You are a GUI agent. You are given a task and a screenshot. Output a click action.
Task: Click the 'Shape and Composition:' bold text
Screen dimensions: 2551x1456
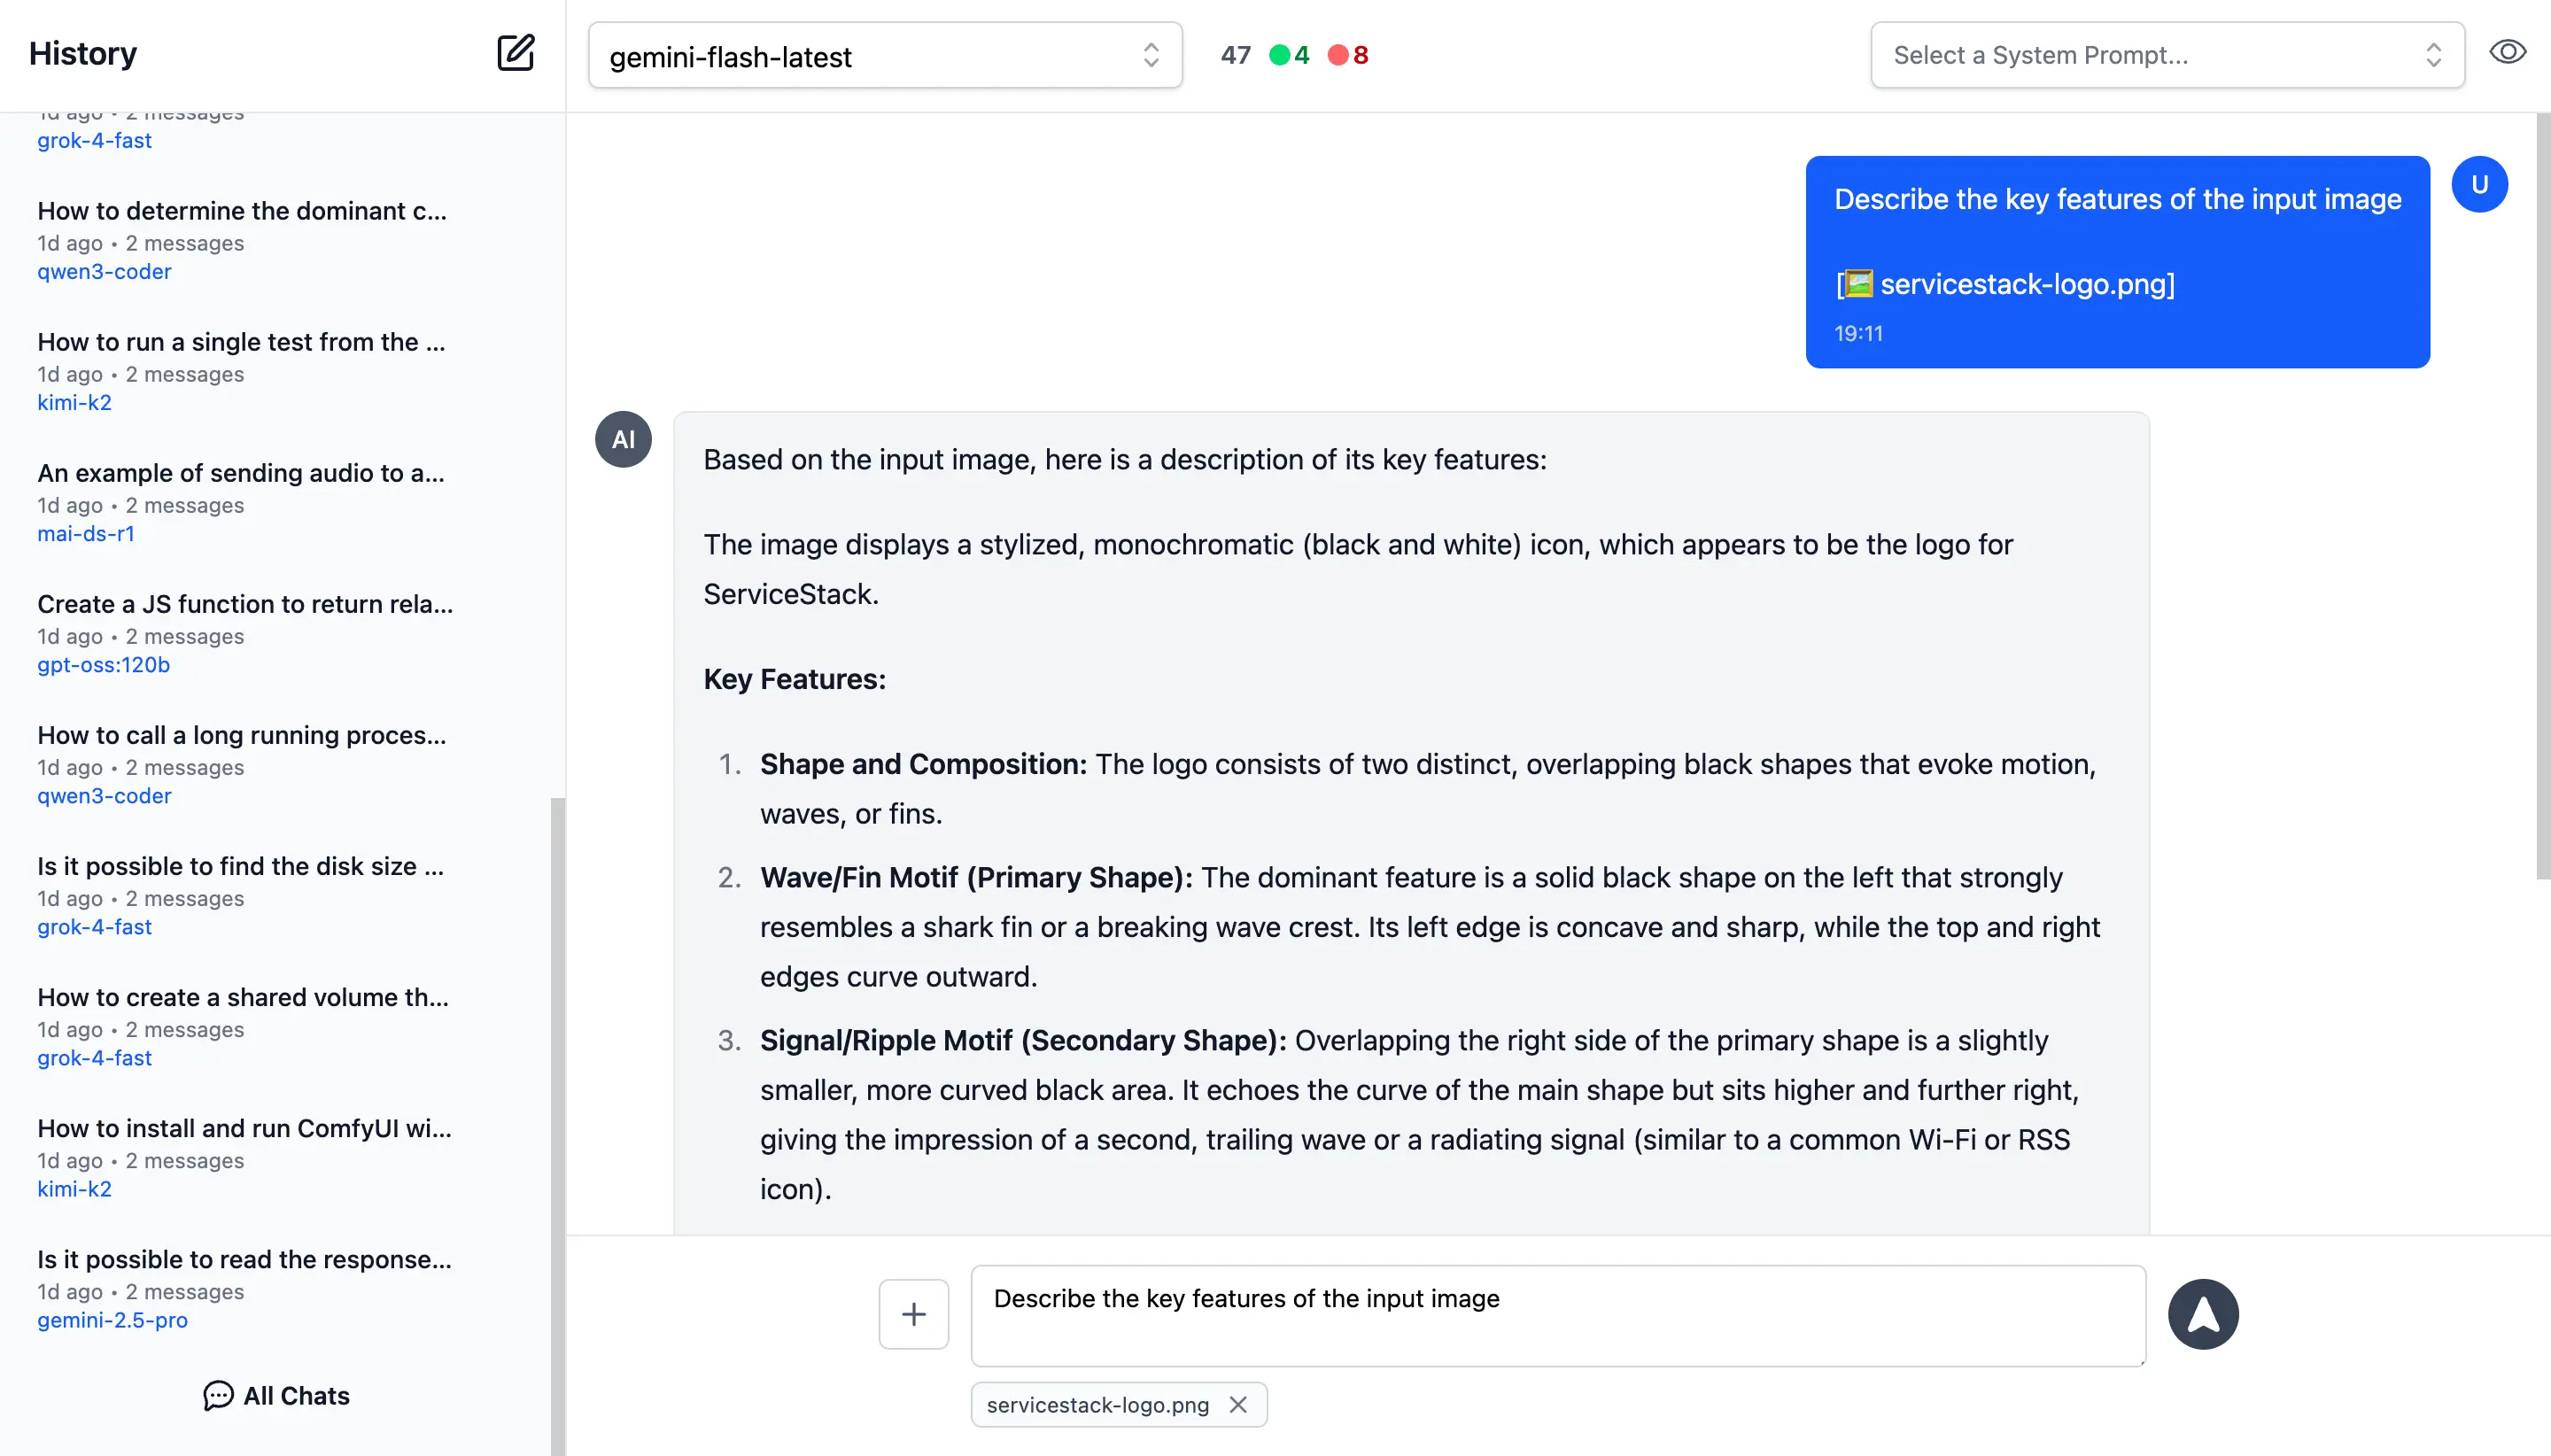923,764
